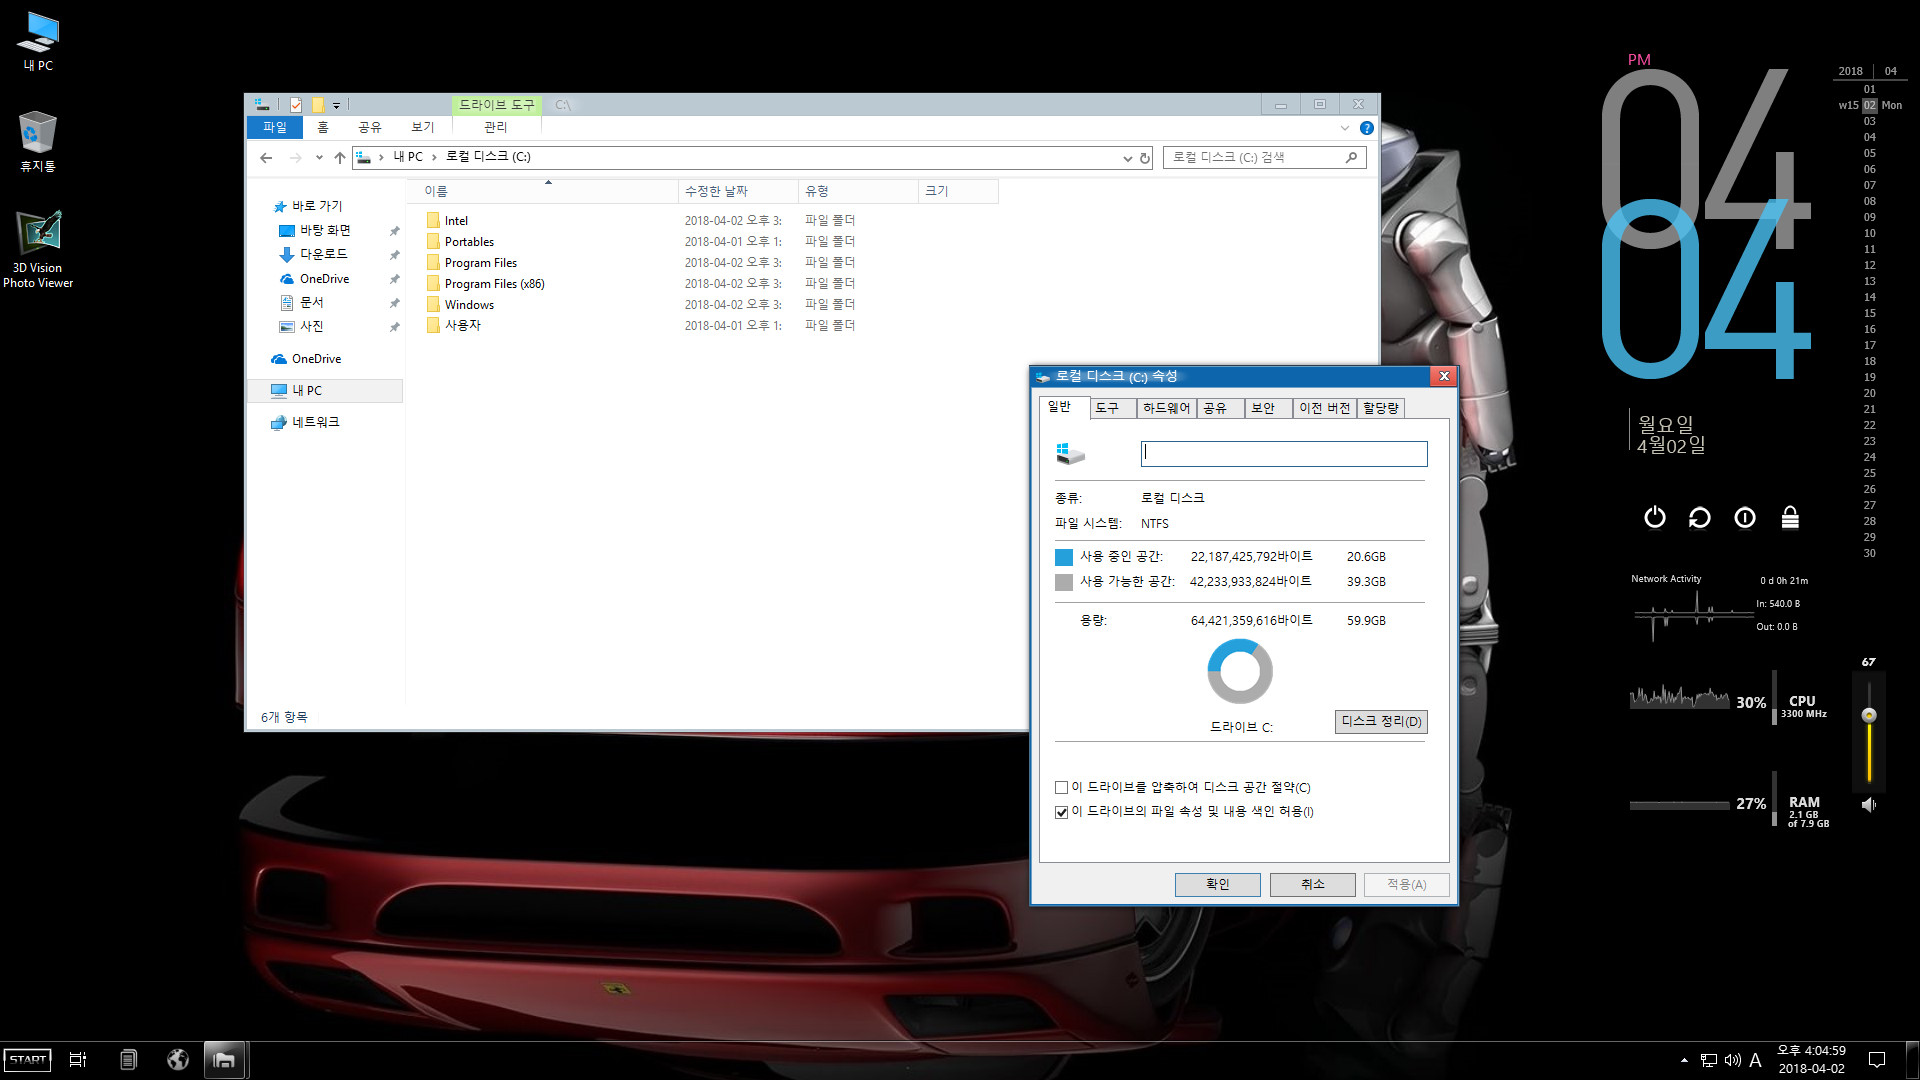Switch to the 하드웨어 tab
The height and width of the screenshot is (1080, 1920).
[x=1166, y=408]
